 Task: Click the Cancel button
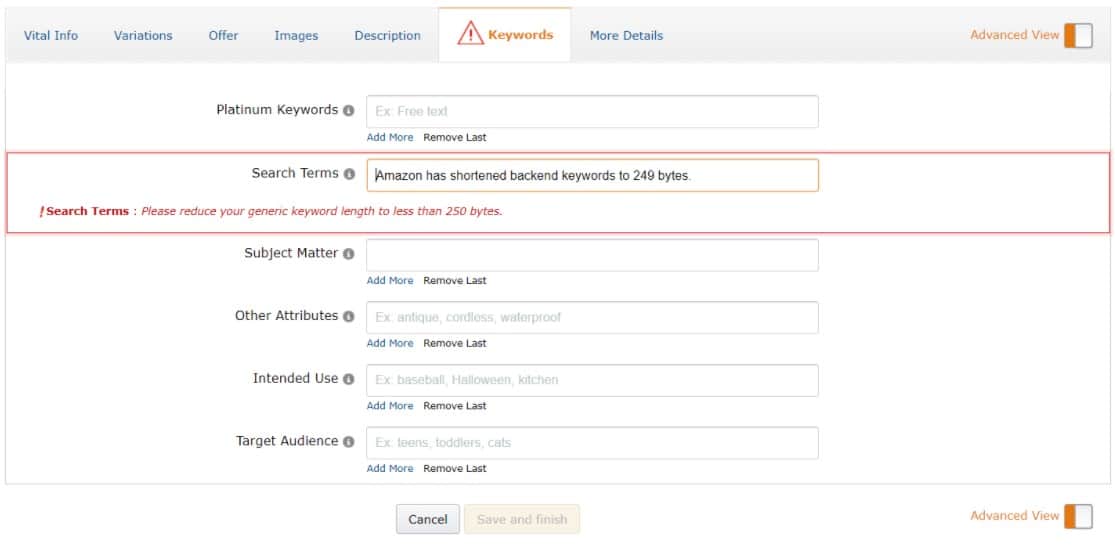point(428,519)
